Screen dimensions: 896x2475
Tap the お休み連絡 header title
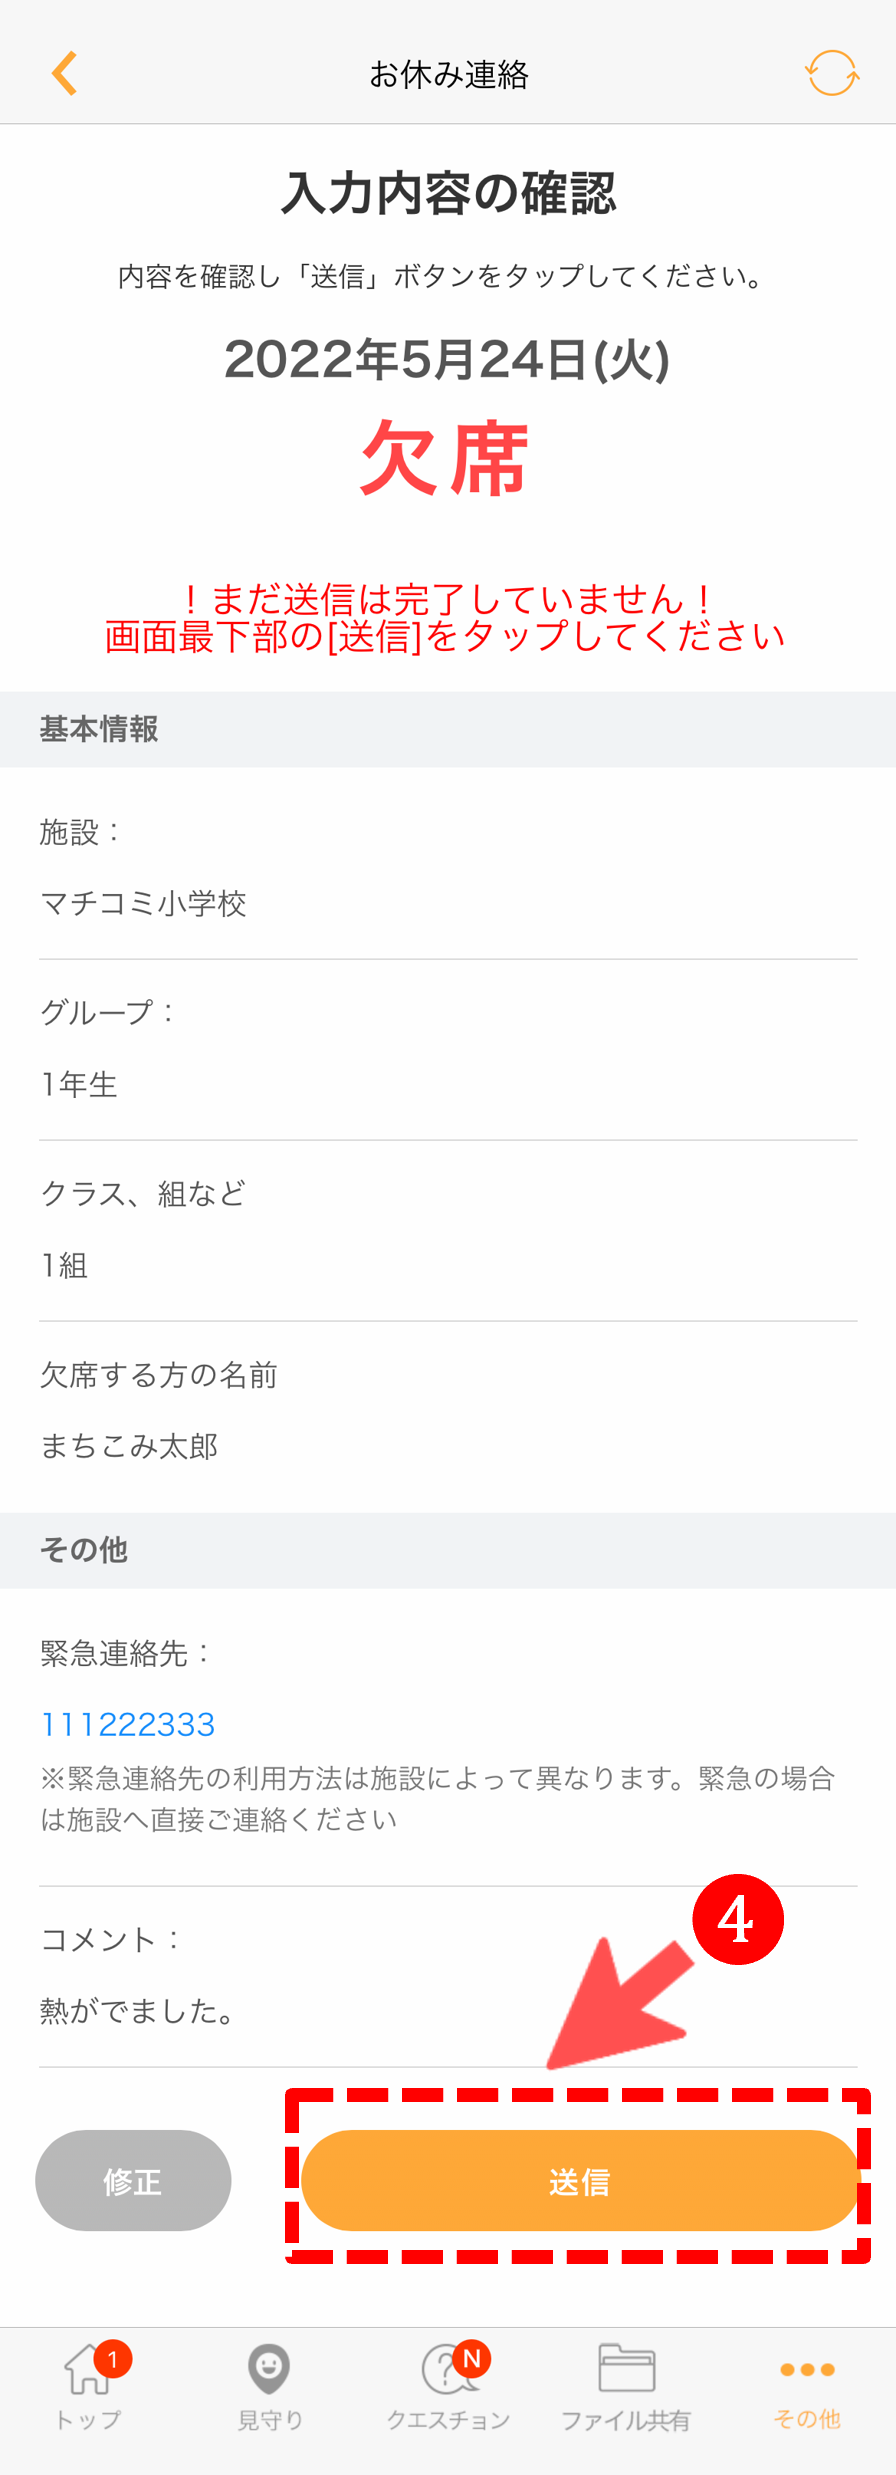[449, 75]
